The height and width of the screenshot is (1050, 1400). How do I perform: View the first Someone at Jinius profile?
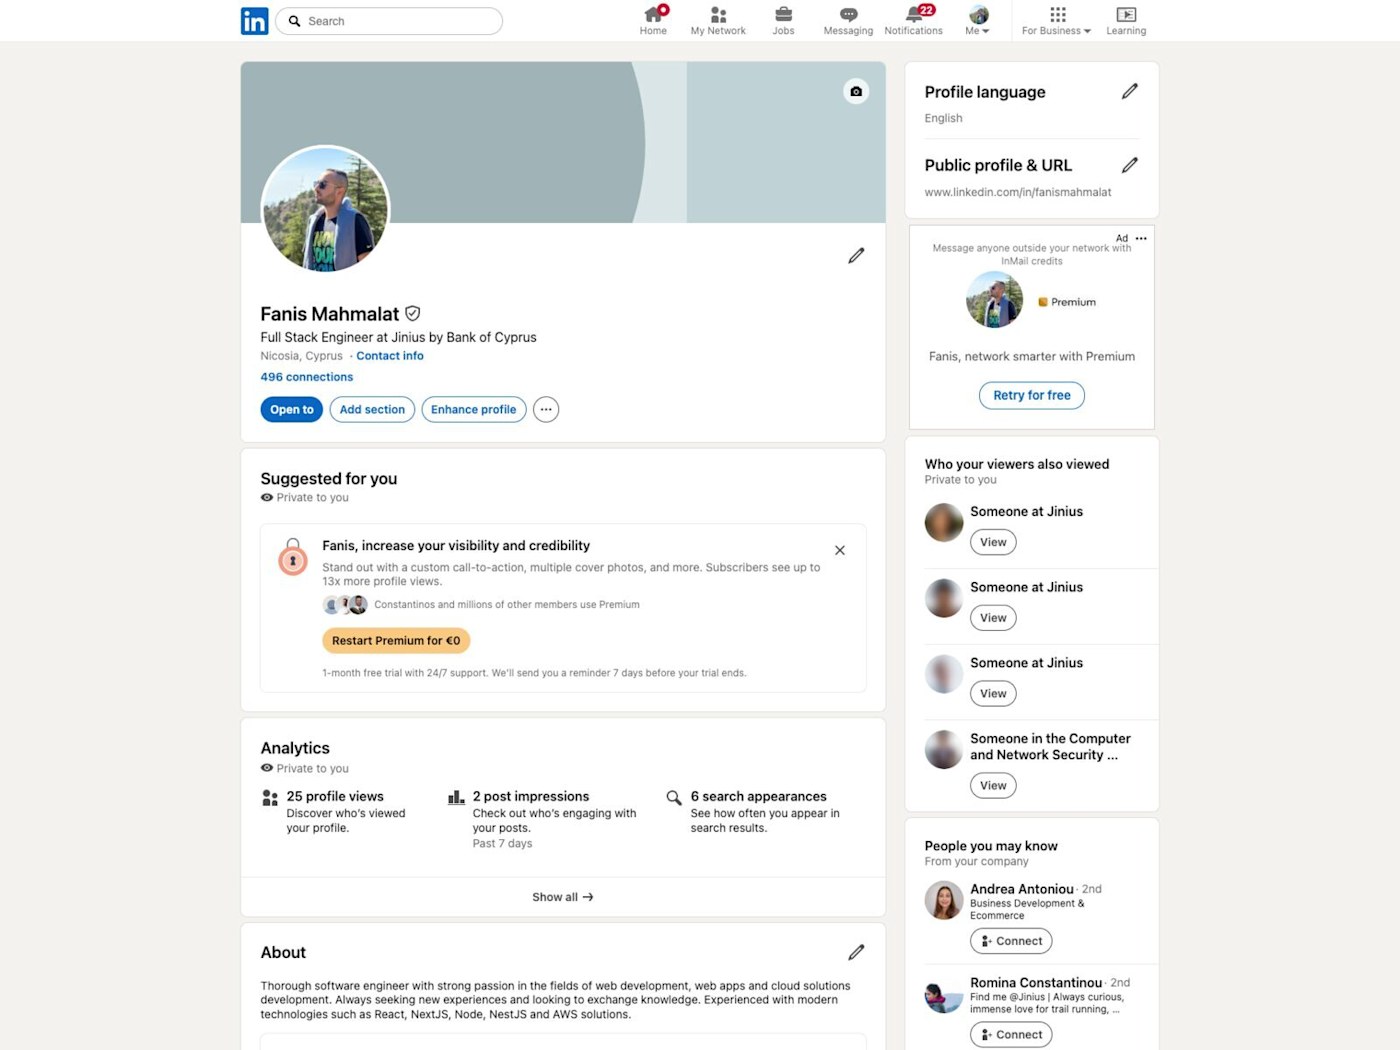pyautogui.click(x=993, y=542)
